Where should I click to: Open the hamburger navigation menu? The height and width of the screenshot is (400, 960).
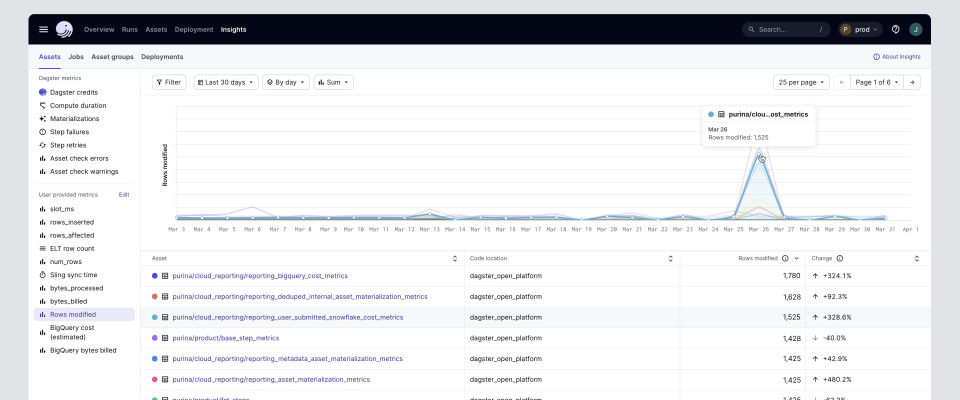[x=43, y=29]
